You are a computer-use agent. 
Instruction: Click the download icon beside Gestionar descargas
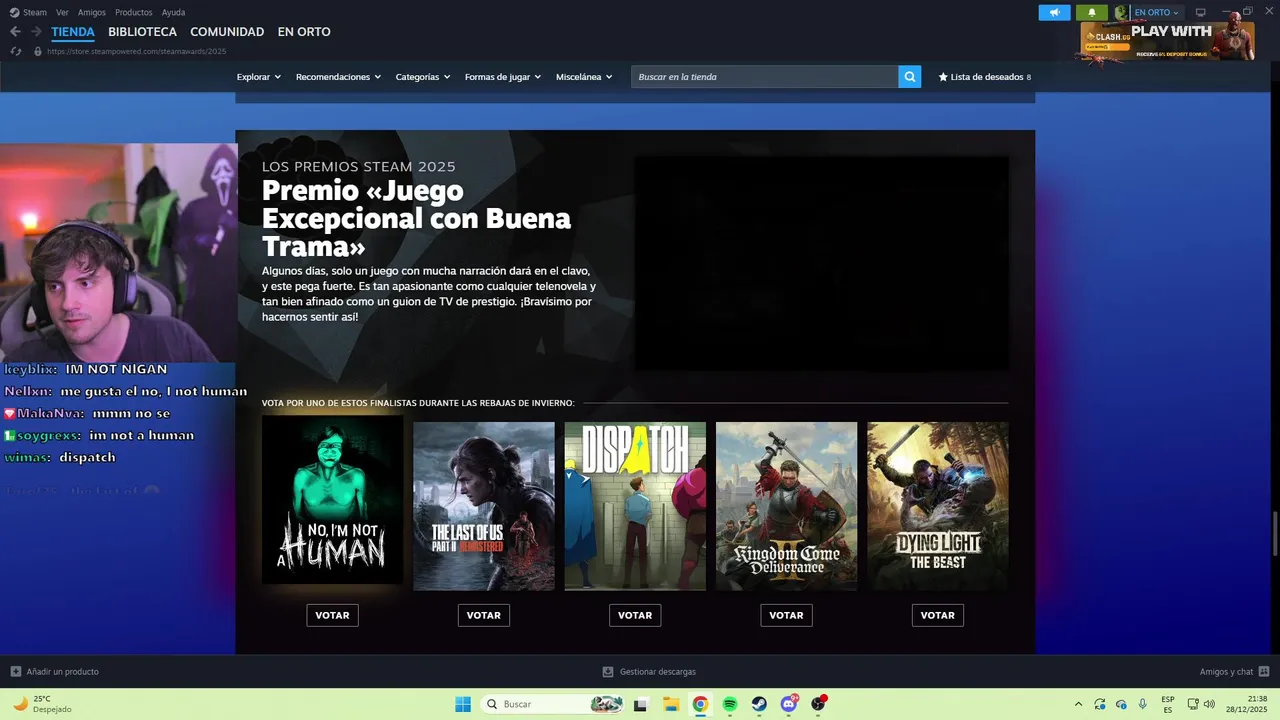click(608, 672)
